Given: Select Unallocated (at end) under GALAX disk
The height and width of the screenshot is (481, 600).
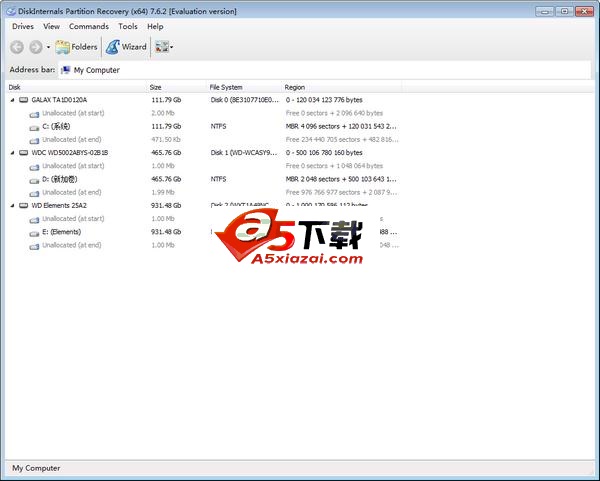Looking at the screenshot, I should pyautogui.click(x=72, y=139).
